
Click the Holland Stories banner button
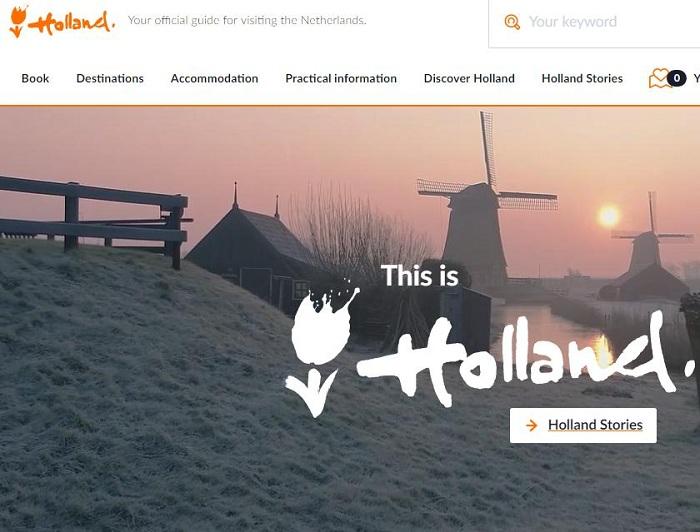click(583, 425)
